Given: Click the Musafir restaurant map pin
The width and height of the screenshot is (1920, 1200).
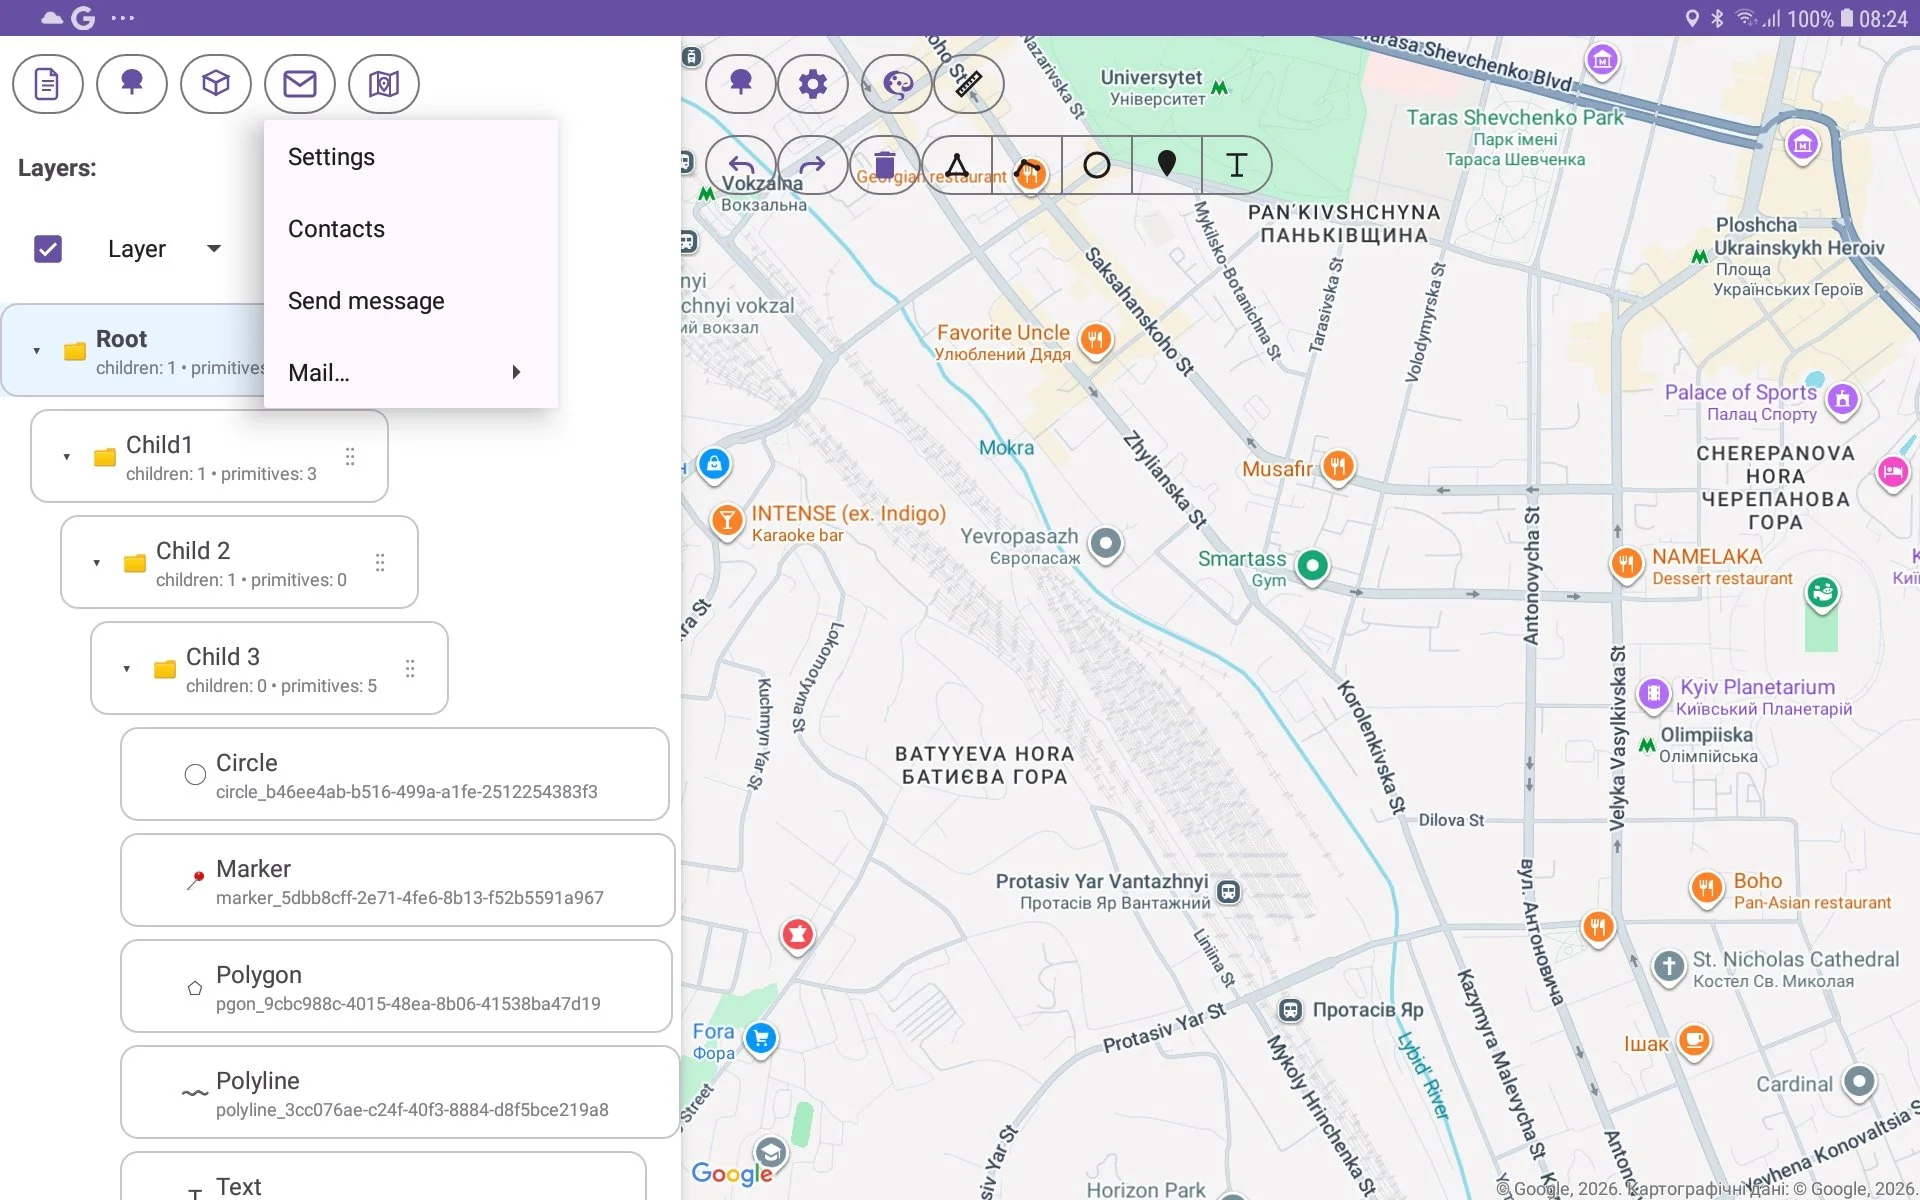Looking at the screenshot, I should coord(1338,466).
